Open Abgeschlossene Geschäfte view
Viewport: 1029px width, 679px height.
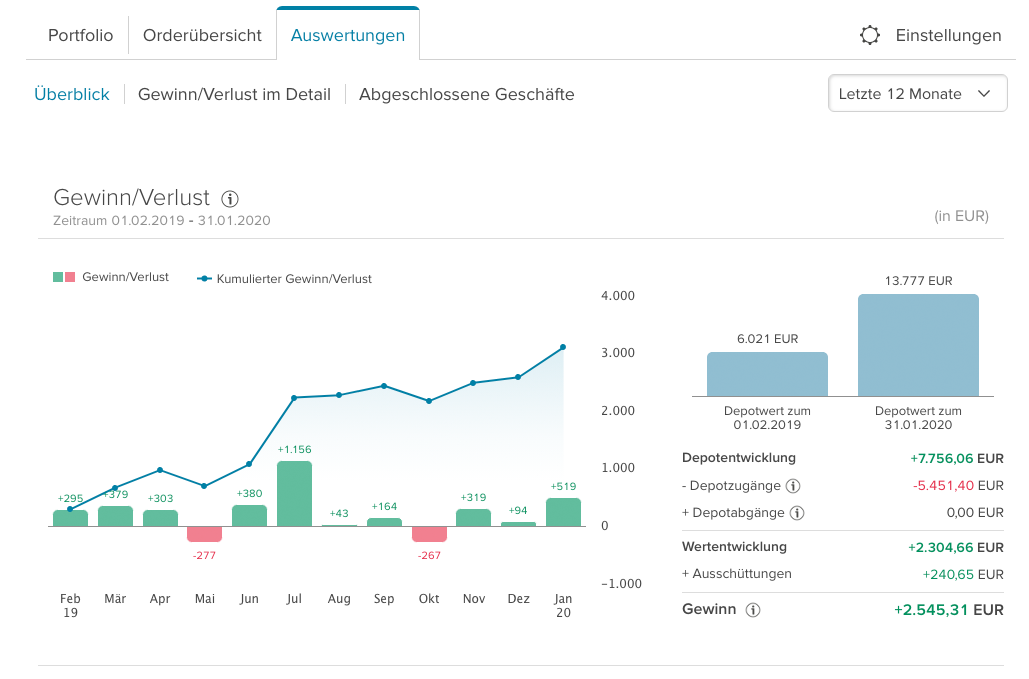(x=467, y=94)
